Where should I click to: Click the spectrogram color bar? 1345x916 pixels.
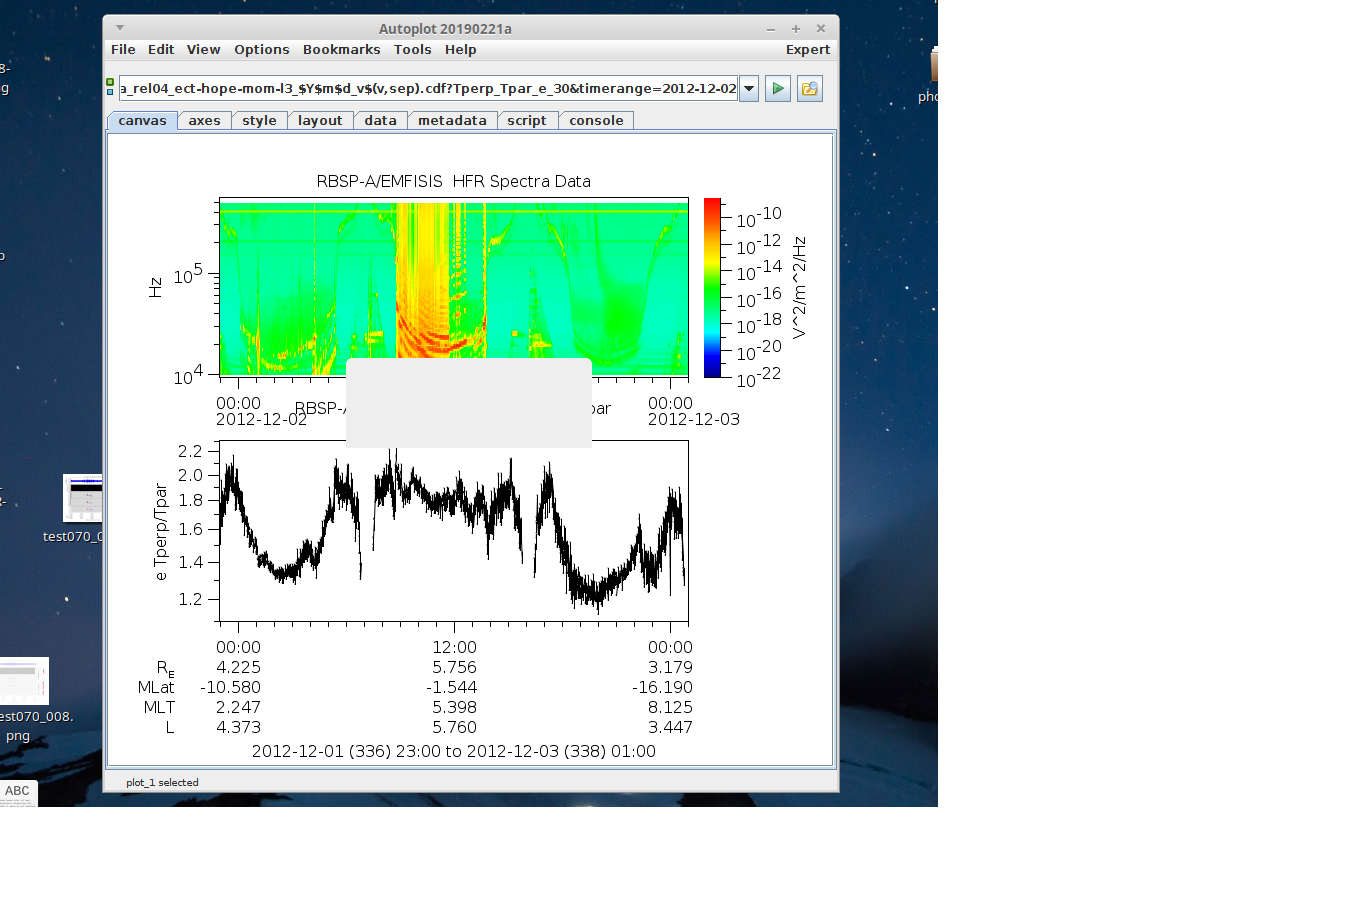tap(712, 288)
